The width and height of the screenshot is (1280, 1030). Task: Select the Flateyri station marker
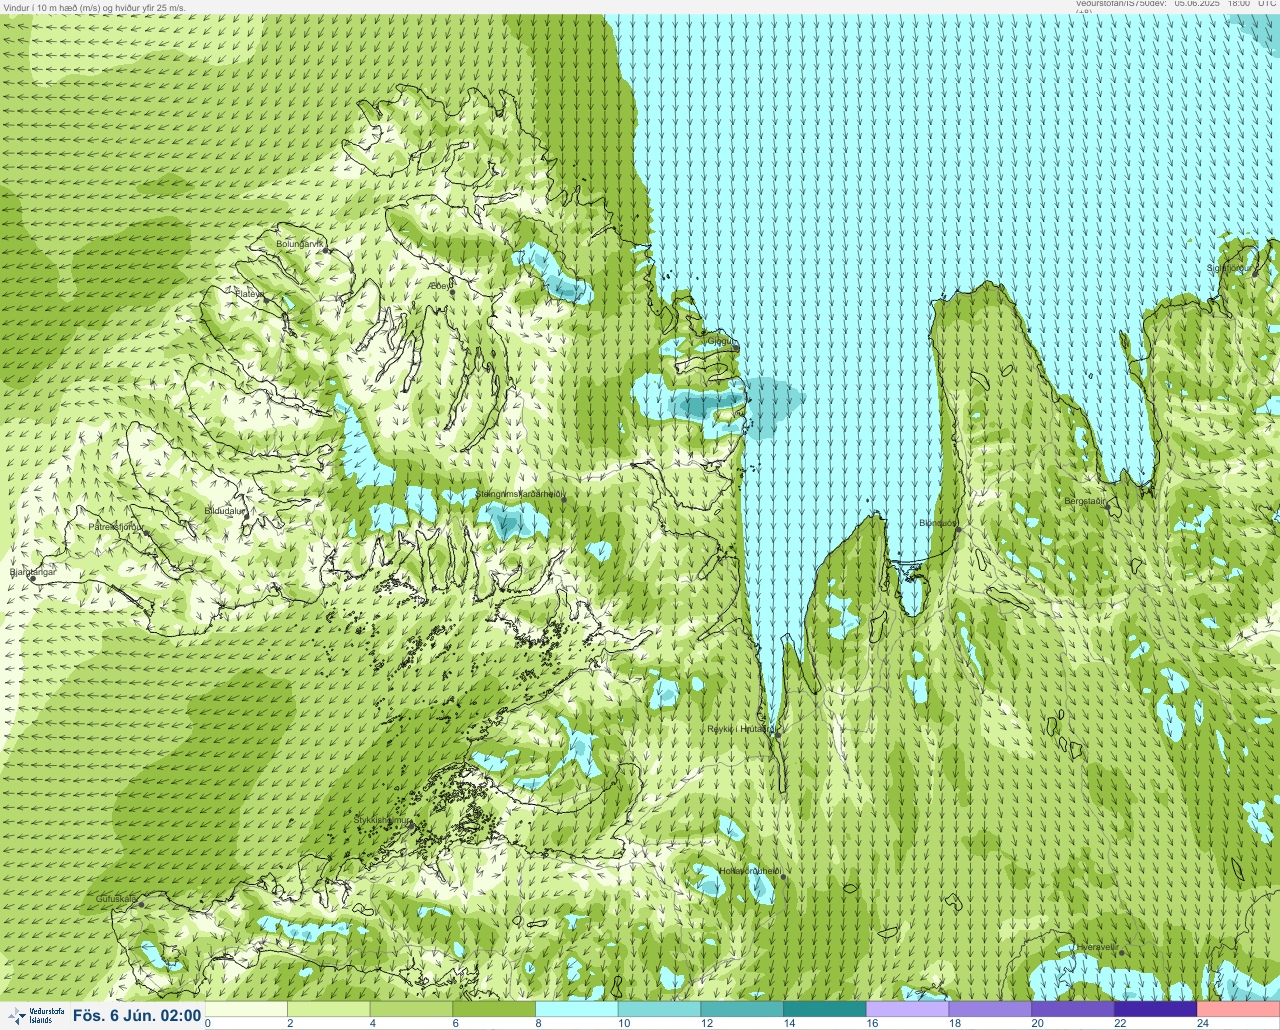click(x=266, y=298)
